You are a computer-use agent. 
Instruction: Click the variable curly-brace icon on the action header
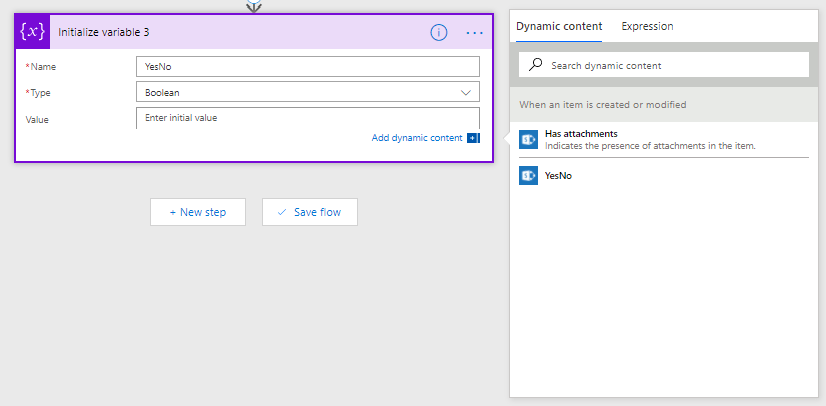pyautogui.click(x=33, y=32)
